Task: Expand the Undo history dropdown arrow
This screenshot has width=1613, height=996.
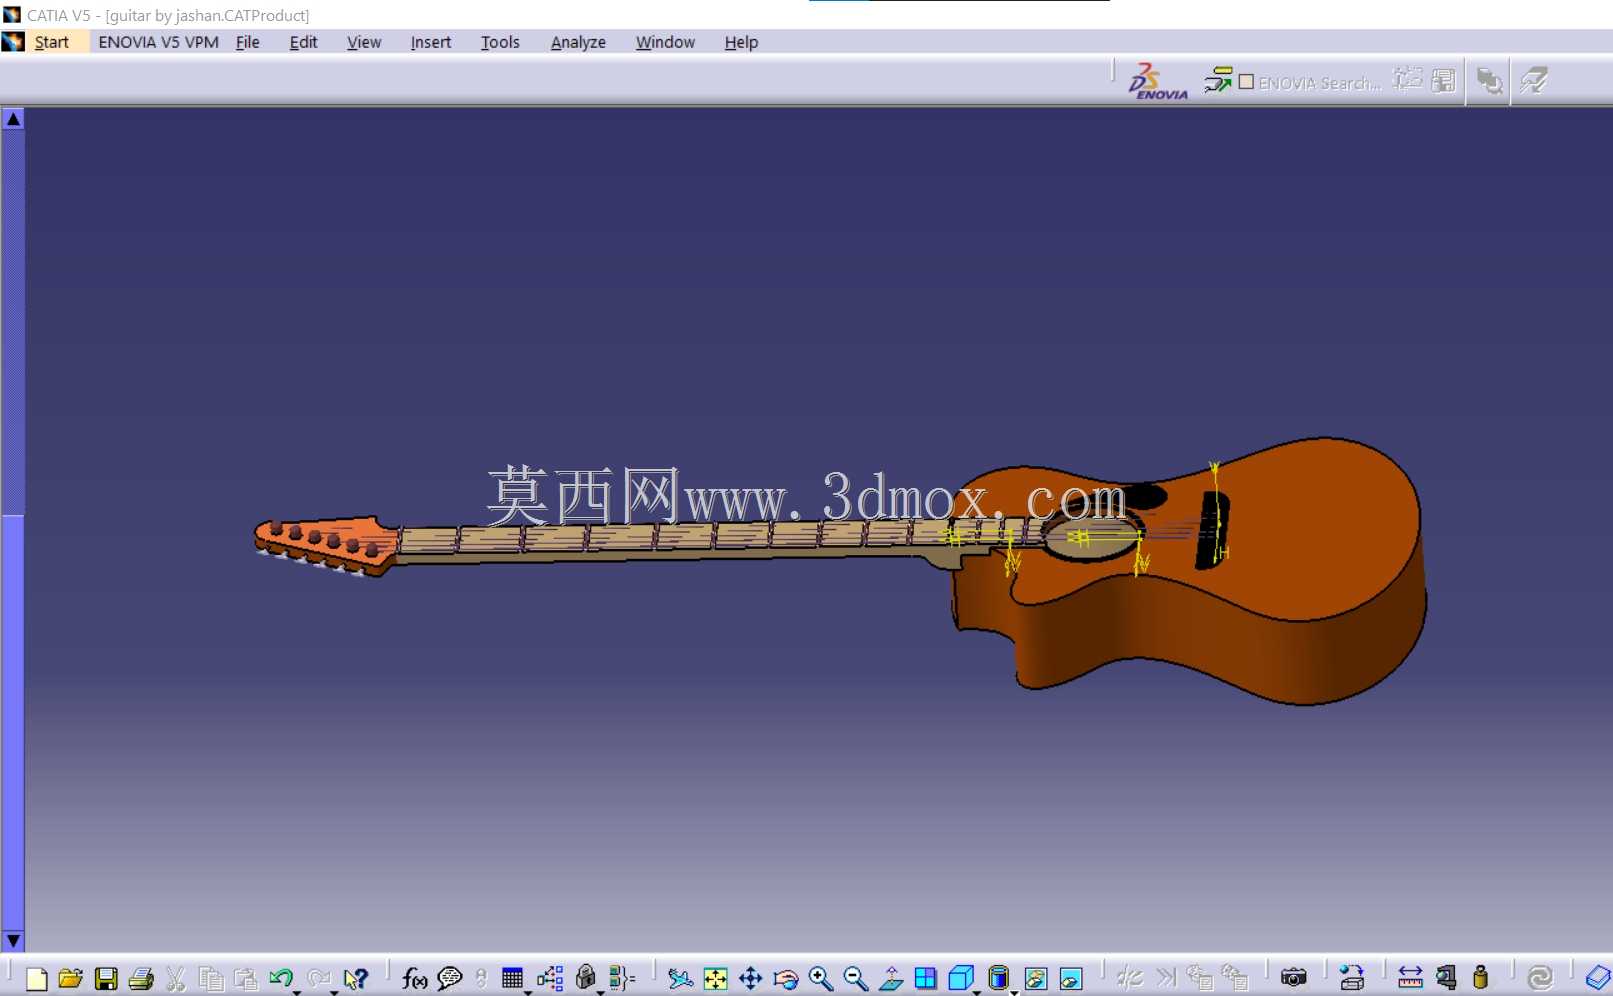Action: [297, 992]
